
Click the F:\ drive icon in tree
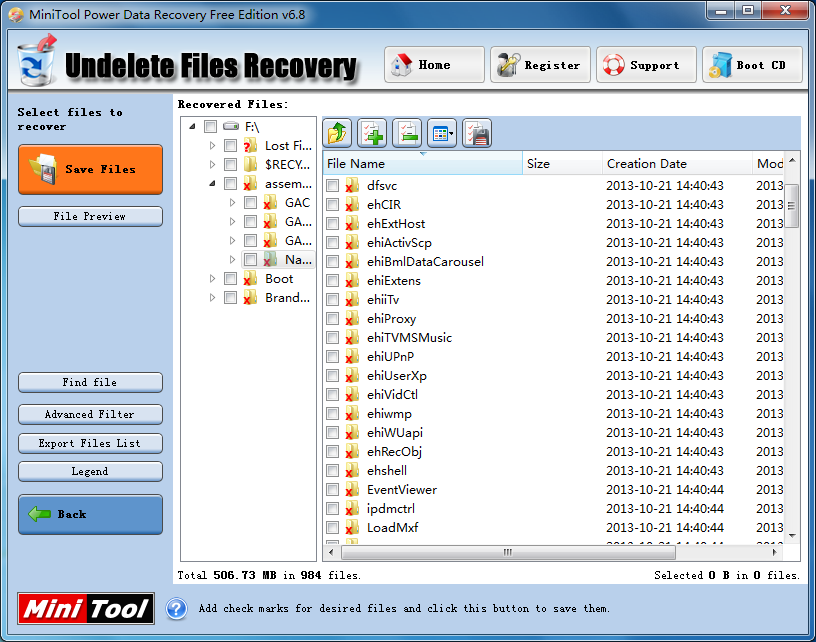pos(231,126)
